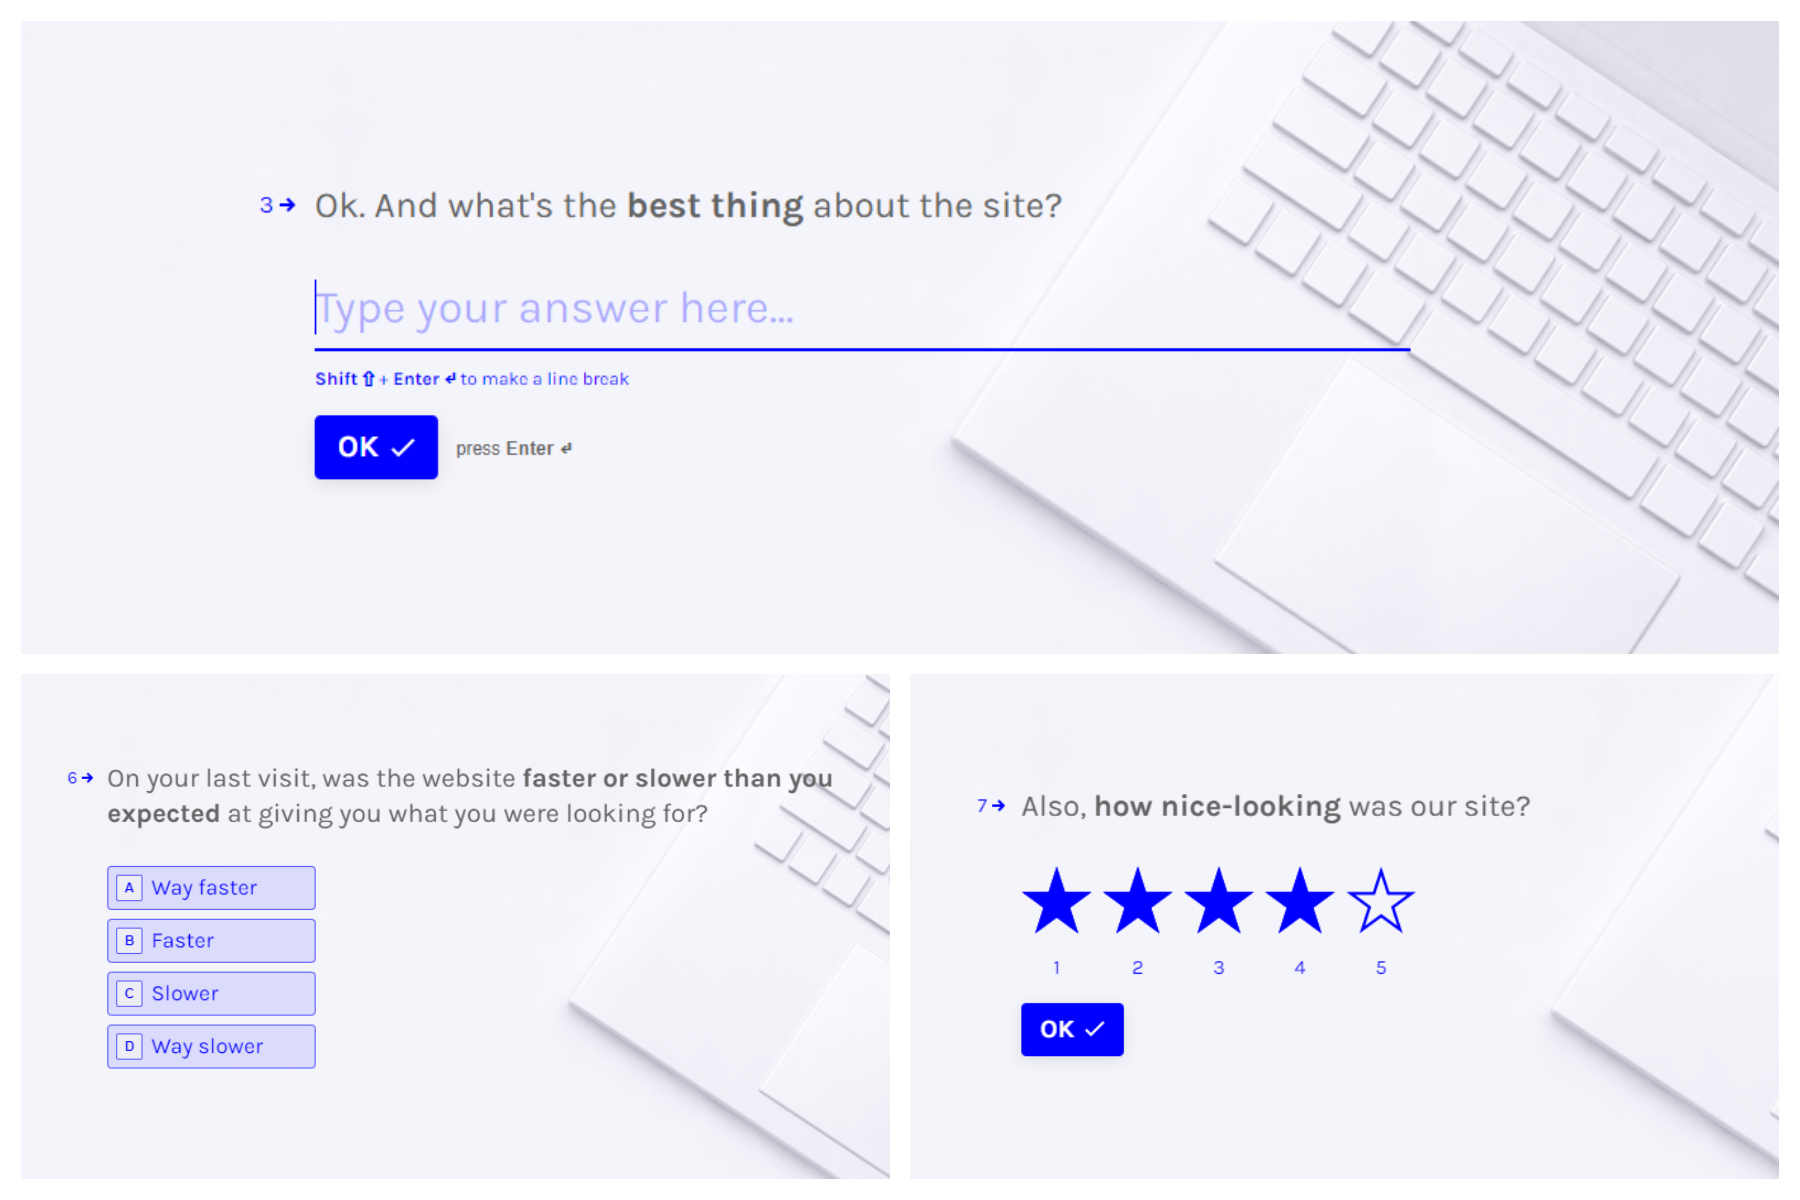Image resolution: width=1800 pixels, height=1200 pixels.
Task: Select the third star in the rating
Action: click(1219, 902)
